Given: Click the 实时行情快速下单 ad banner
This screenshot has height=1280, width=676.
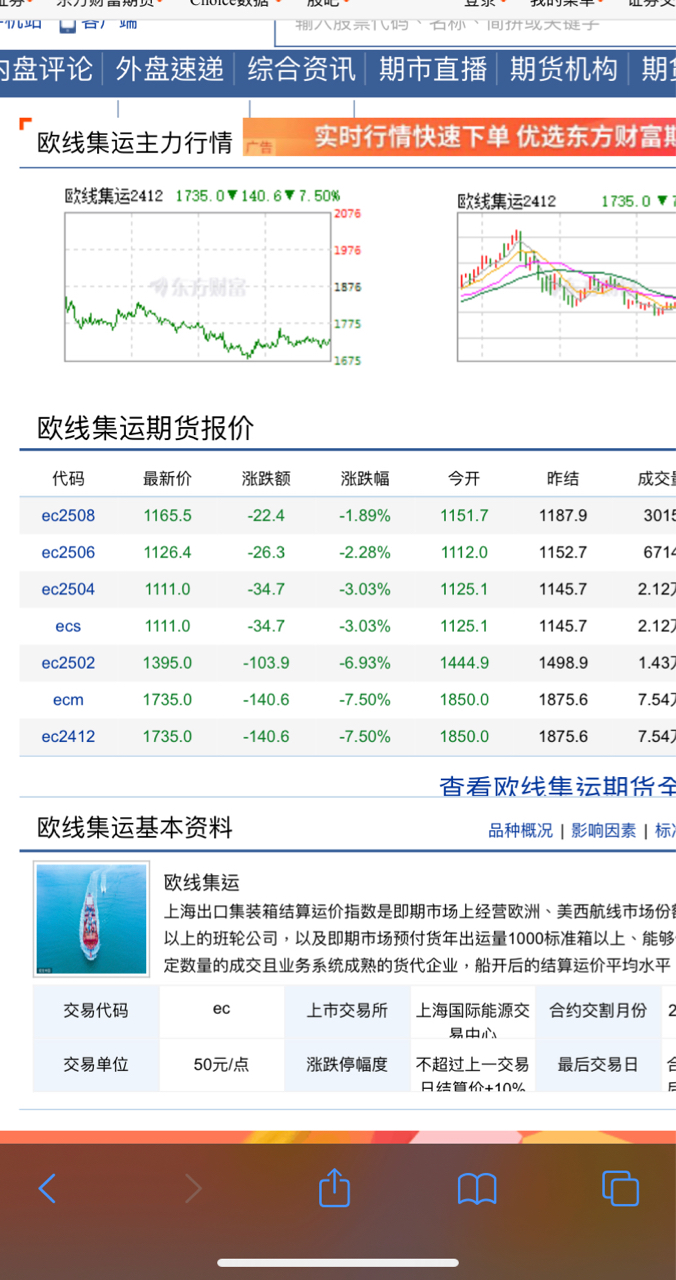Looking at the screenshot, I should 459,137.
